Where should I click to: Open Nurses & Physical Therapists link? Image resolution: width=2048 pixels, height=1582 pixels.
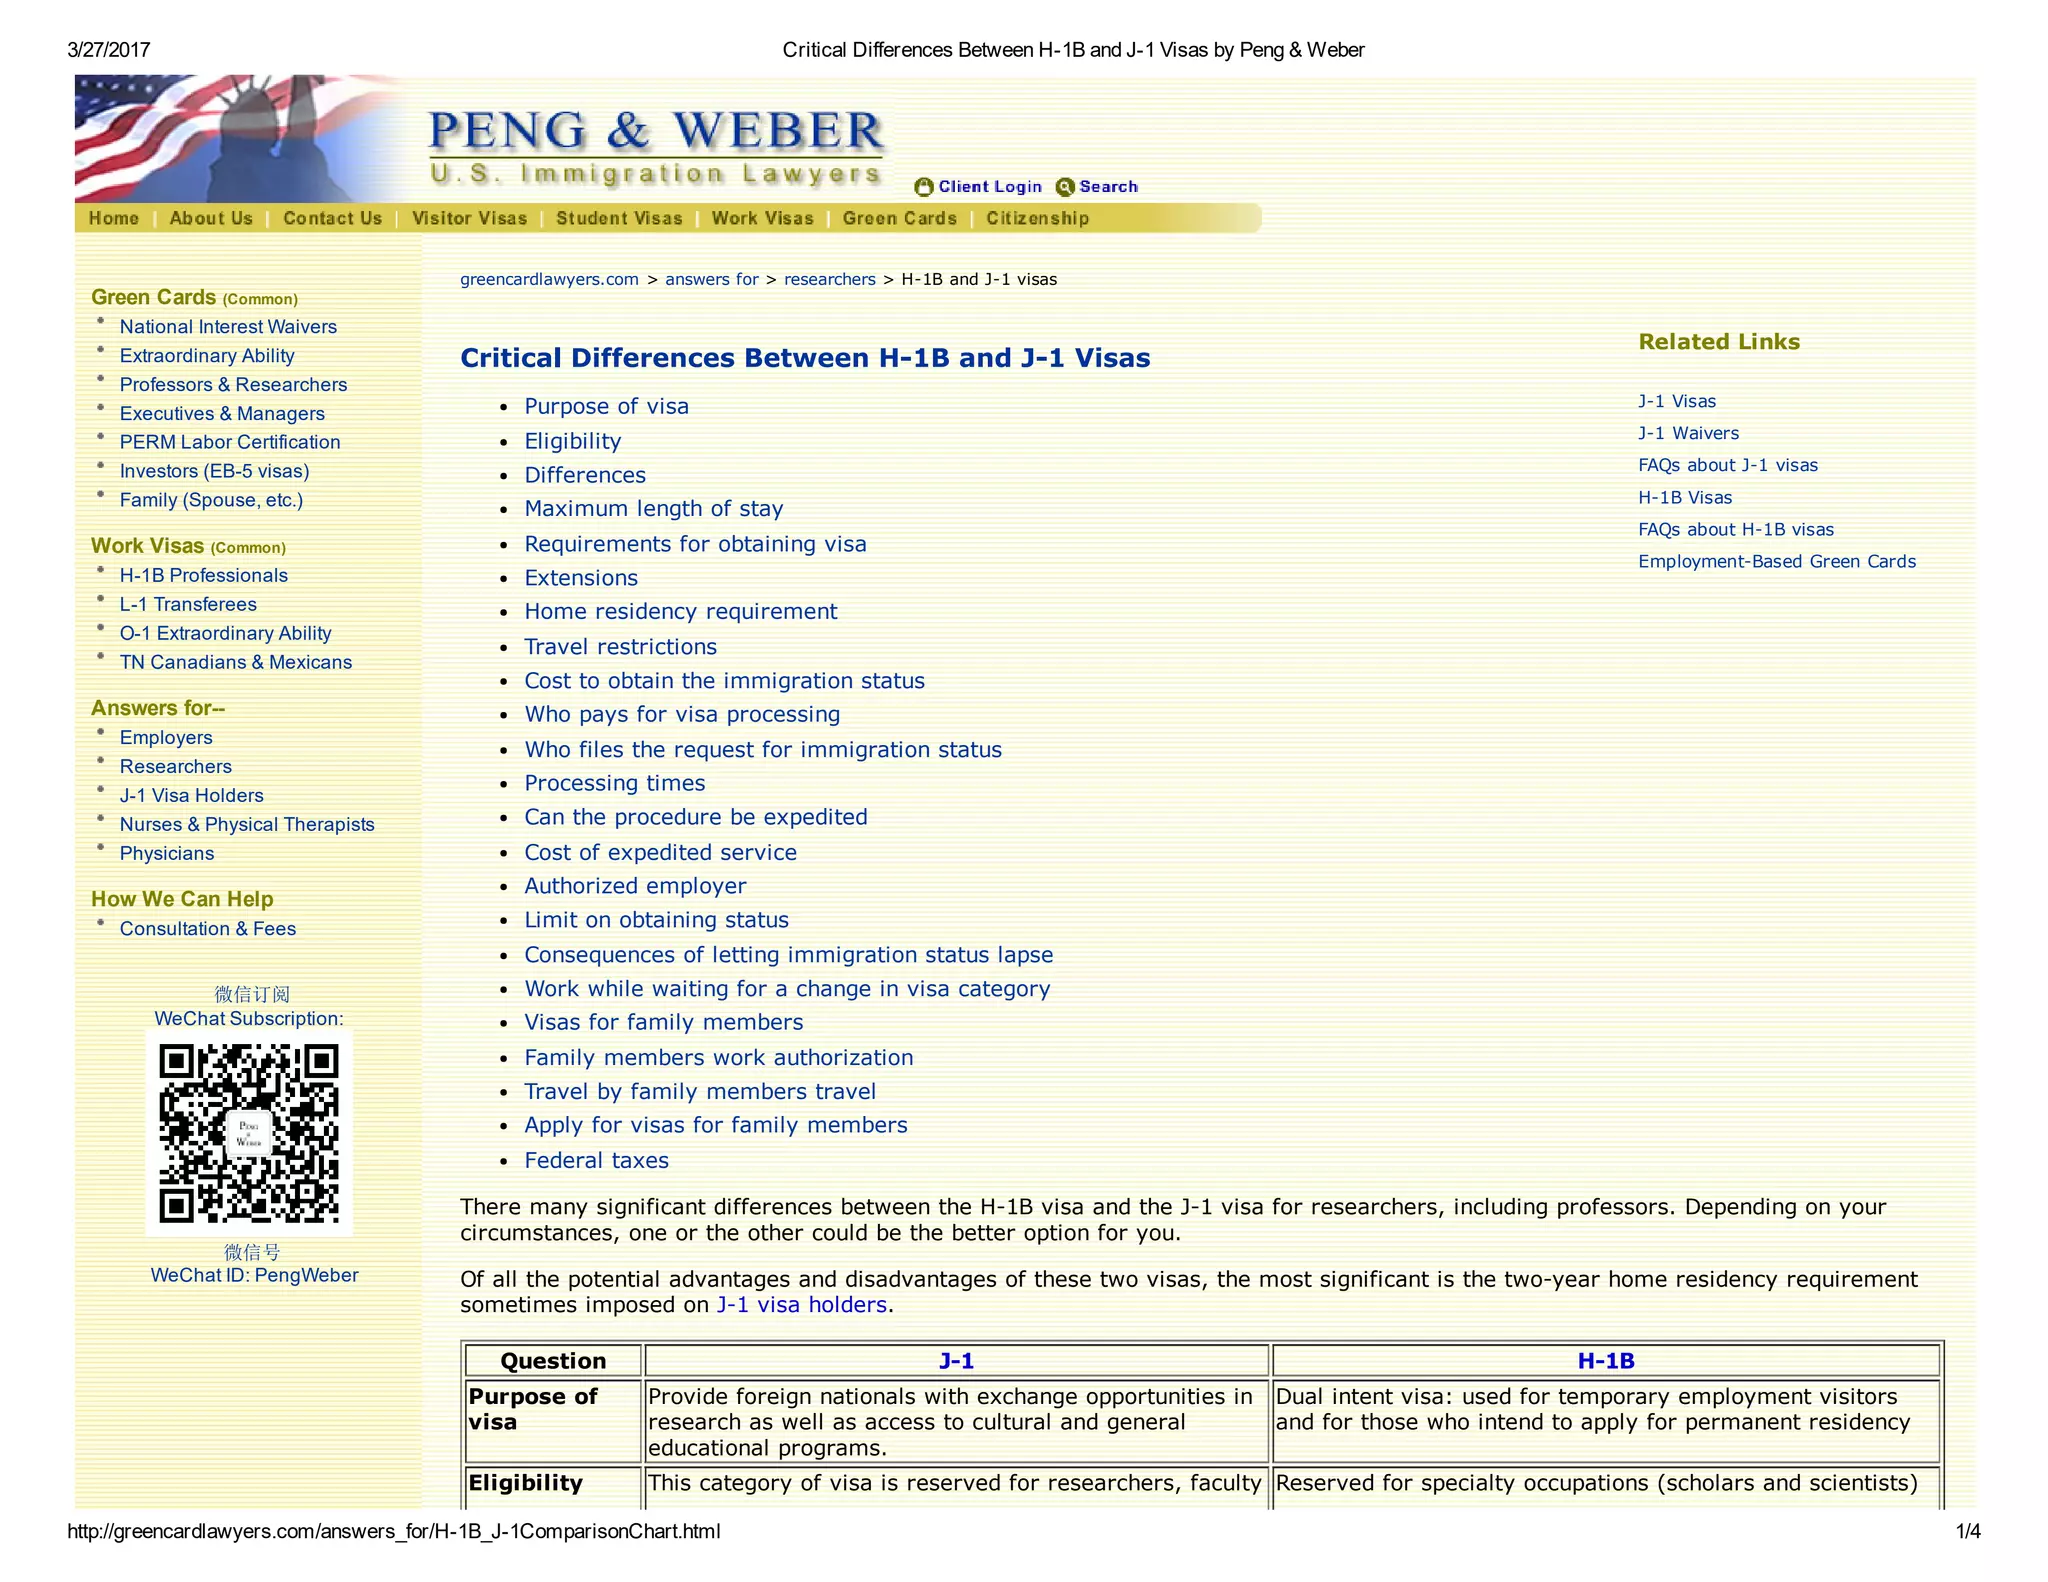[247, 824]
